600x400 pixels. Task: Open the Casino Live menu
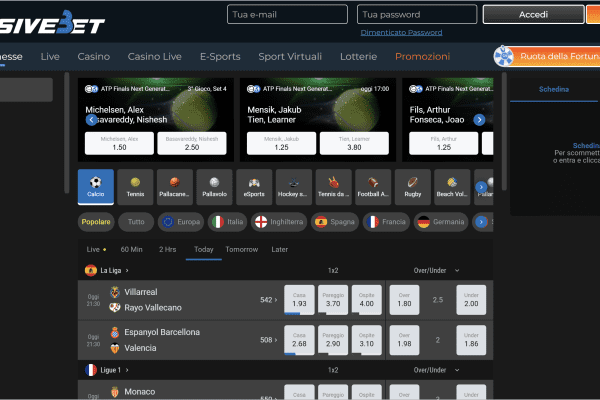coord(155,57)
